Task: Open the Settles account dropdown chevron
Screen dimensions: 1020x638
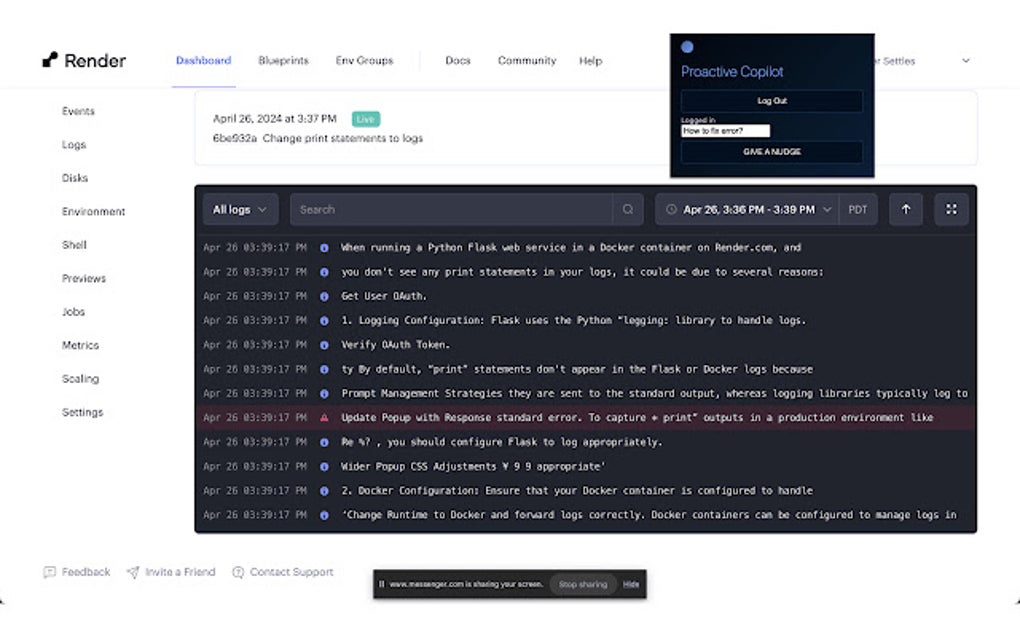Action: 965,61
